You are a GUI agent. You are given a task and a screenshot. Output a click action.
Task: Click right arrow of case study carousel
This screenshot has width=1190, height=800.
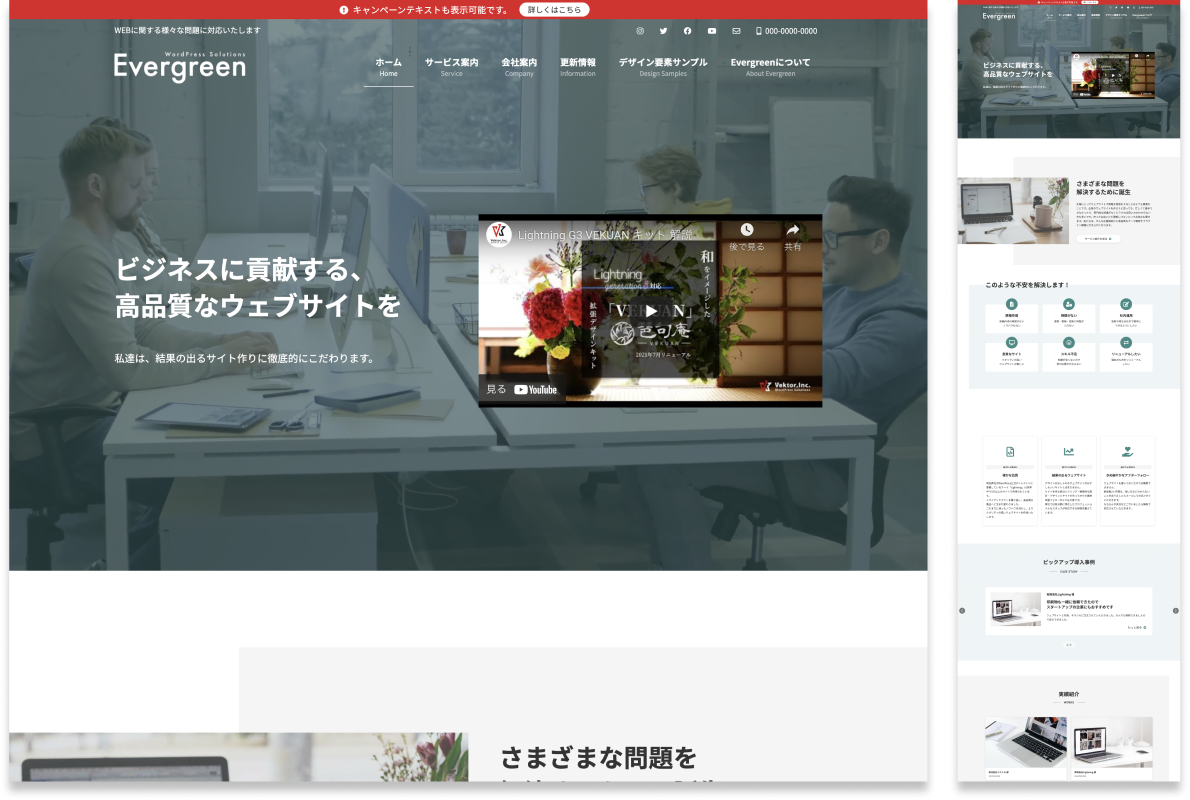1175,610
